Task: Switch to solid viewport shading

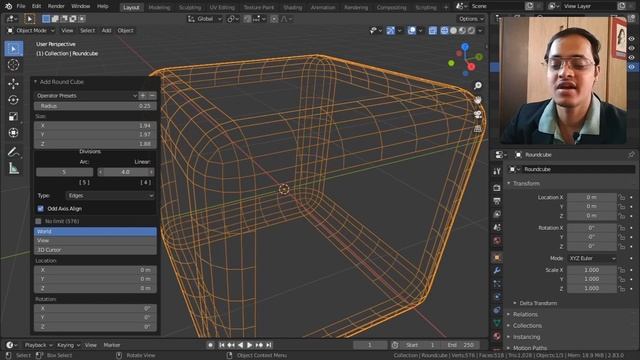Action: pos(453,31)
